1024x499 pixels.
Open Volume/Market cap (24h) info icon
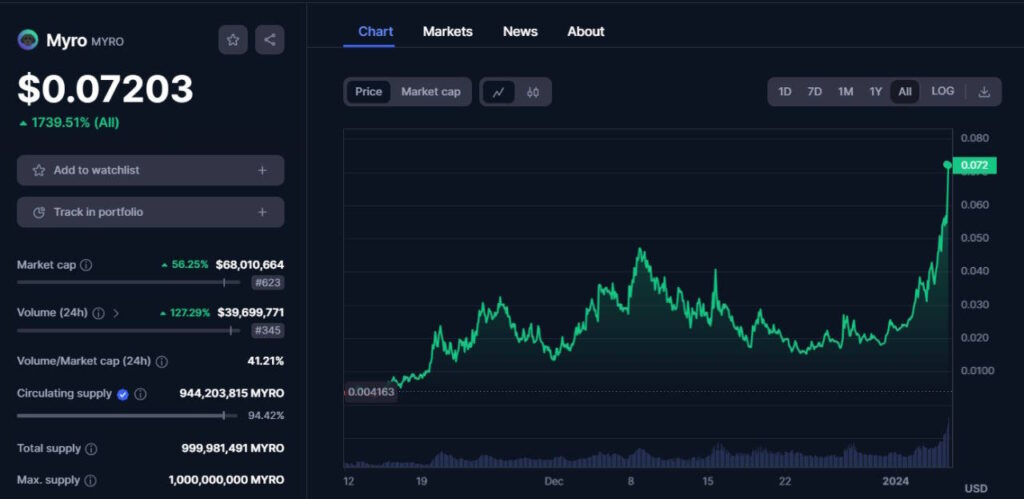click(x=161, y=361)
